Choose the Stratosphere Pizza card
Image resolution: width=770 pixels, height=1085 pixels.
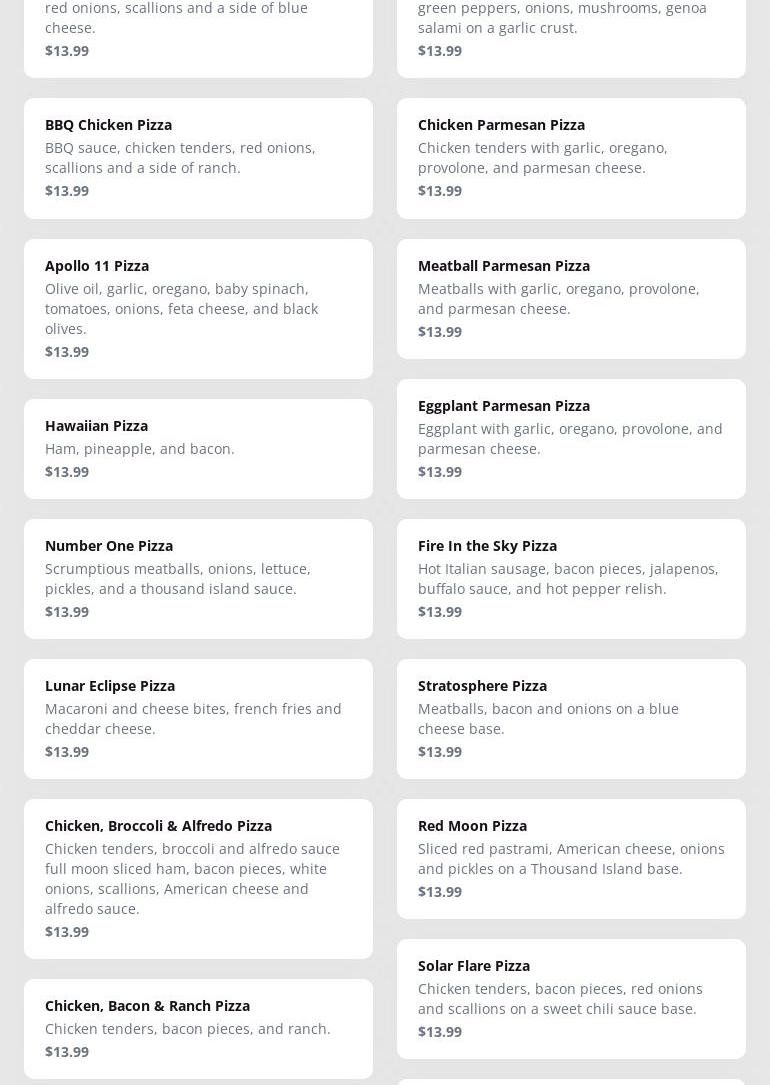571,718
